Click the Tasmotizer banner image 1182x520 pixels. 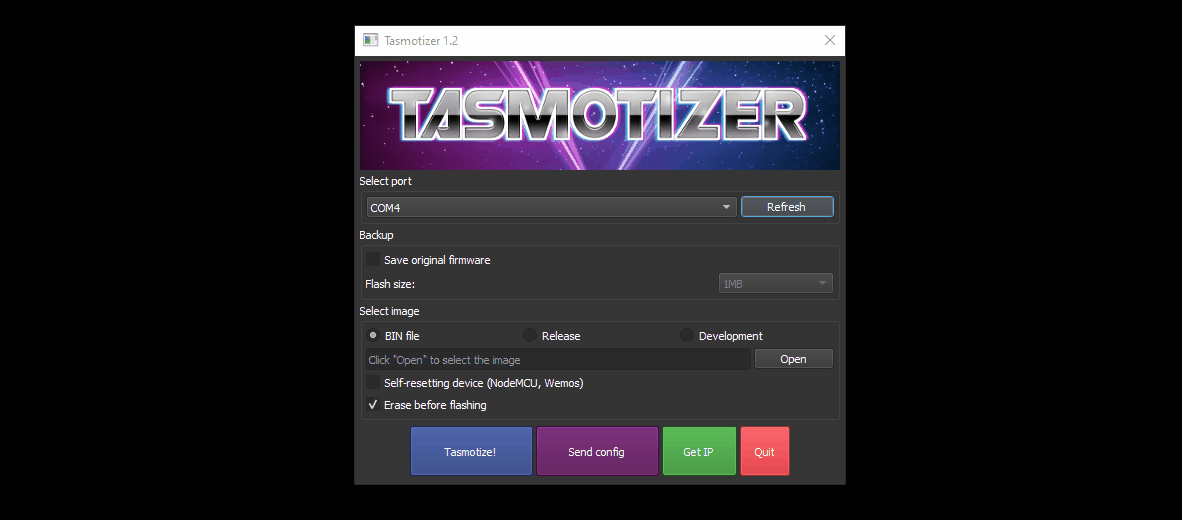click(599, 115)
